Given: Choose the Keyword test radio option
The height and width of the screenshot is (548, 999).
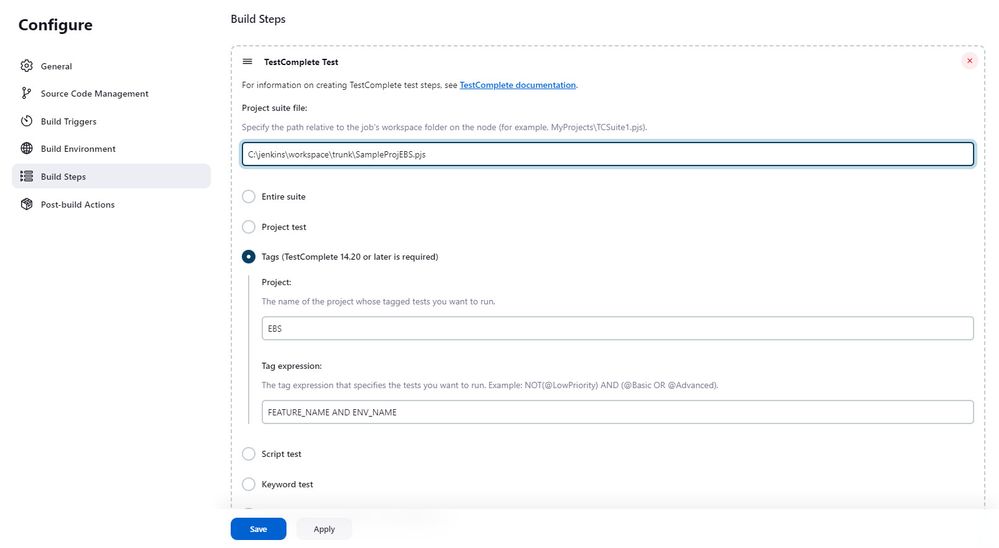Looking at the screenshot, I should (249, 484).
